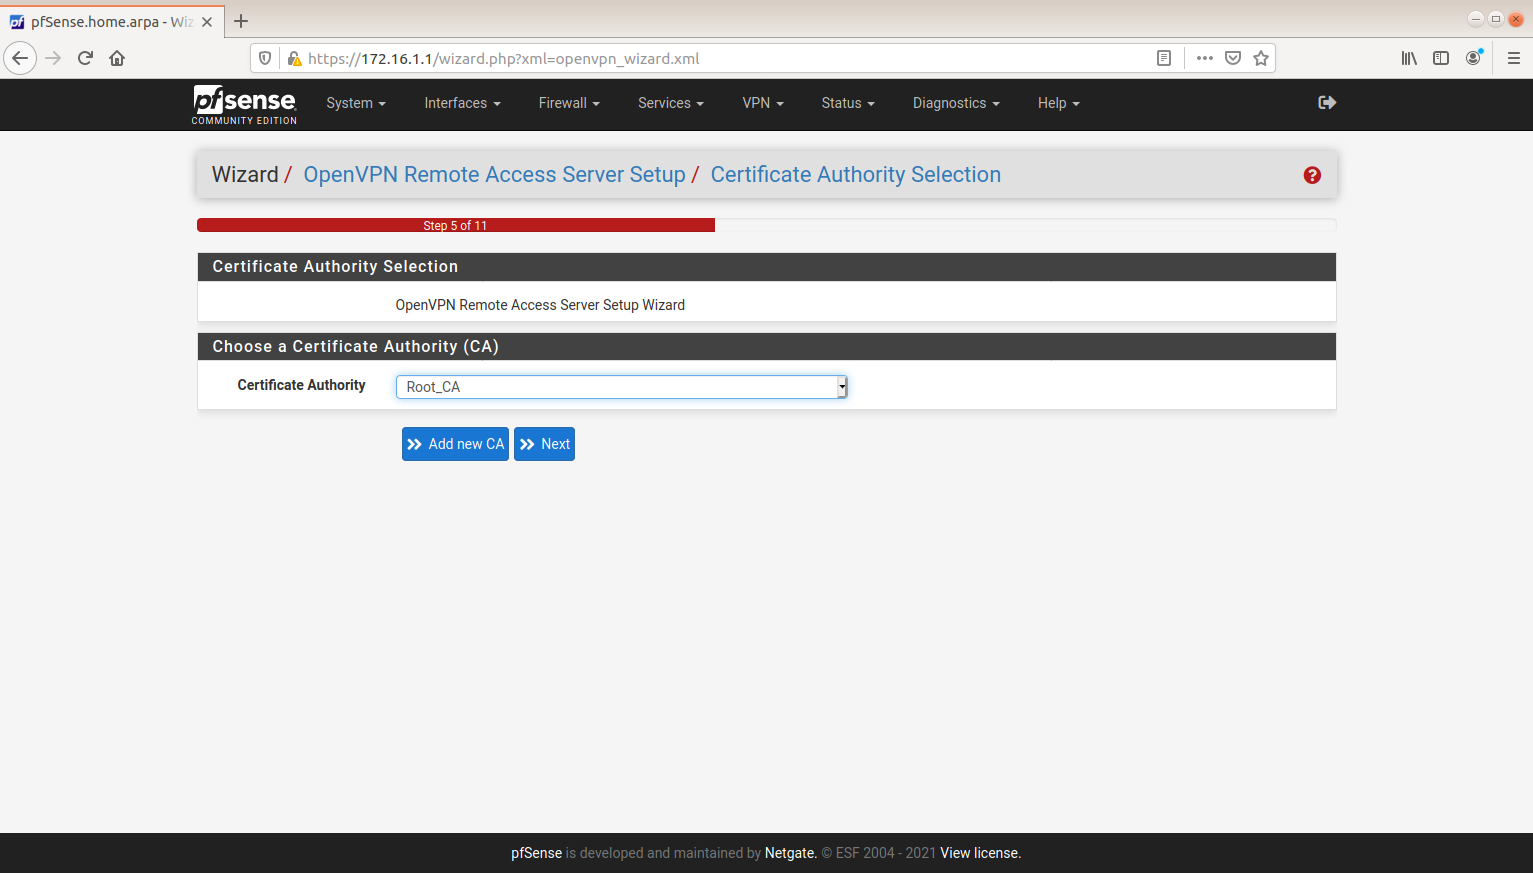Click Next to continue the wizard

pos(544,444)
